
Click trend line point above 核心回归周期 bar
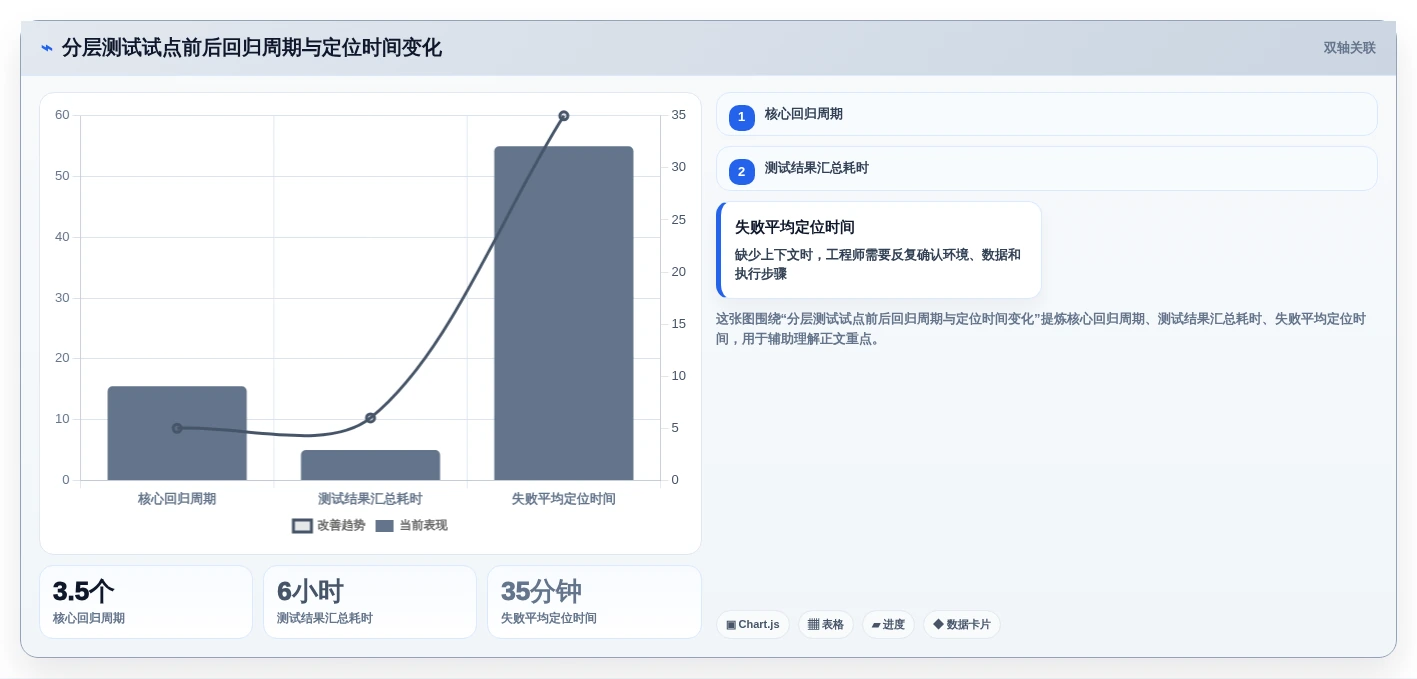pyautogui.click(x=177, y=428)
